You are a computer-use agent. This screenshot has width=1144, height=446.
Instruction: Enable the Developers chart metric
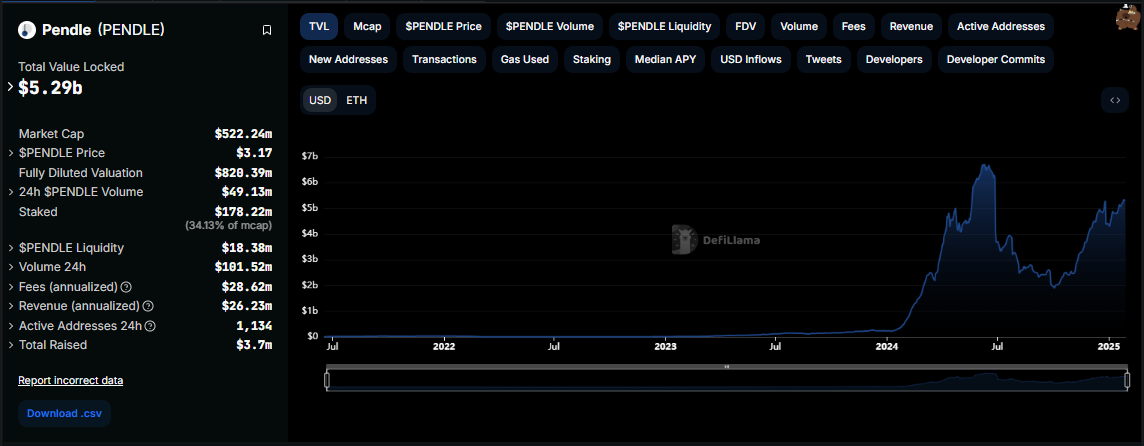[894, 59]
